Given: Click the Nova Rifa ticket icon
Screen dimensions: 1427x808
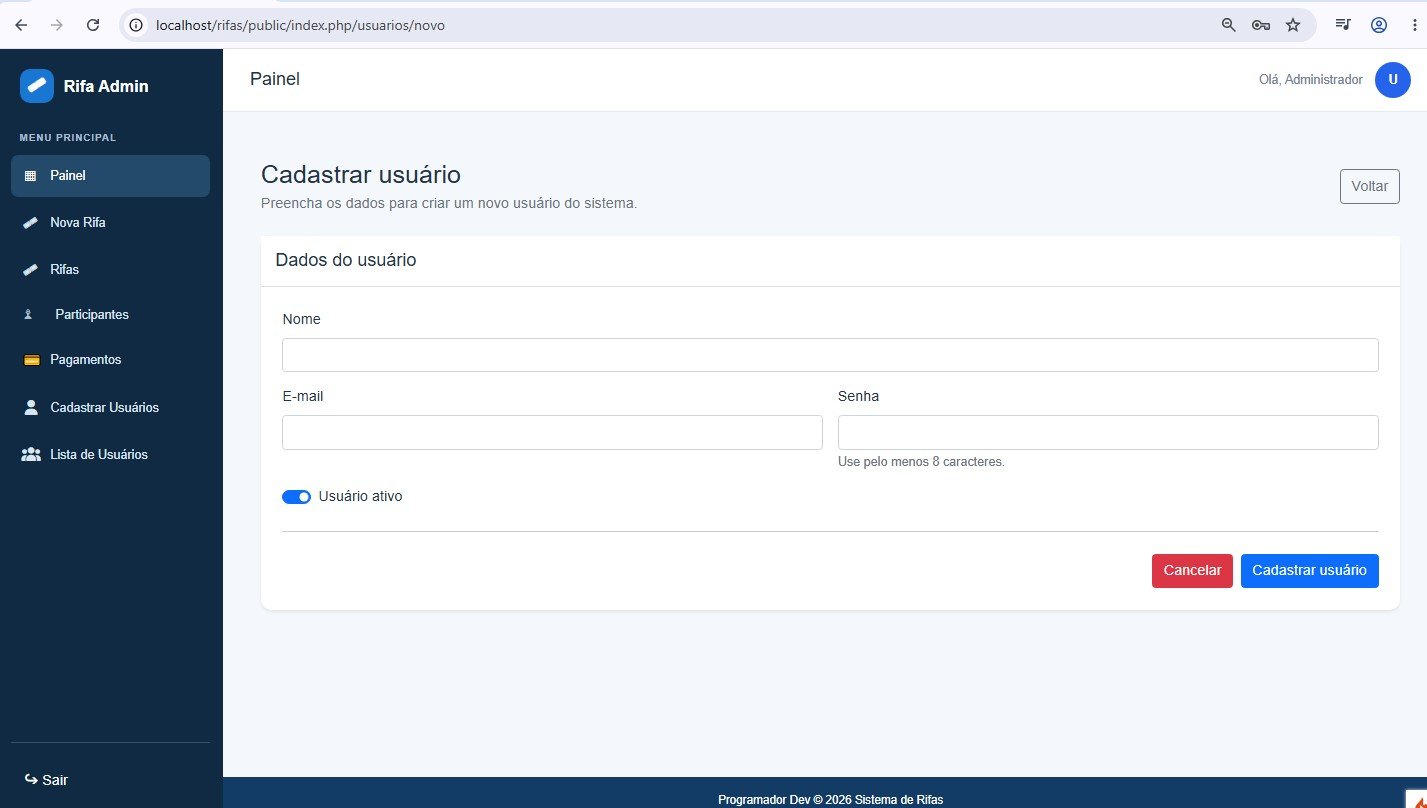Looking at the screenshot, I should (30, 223).
